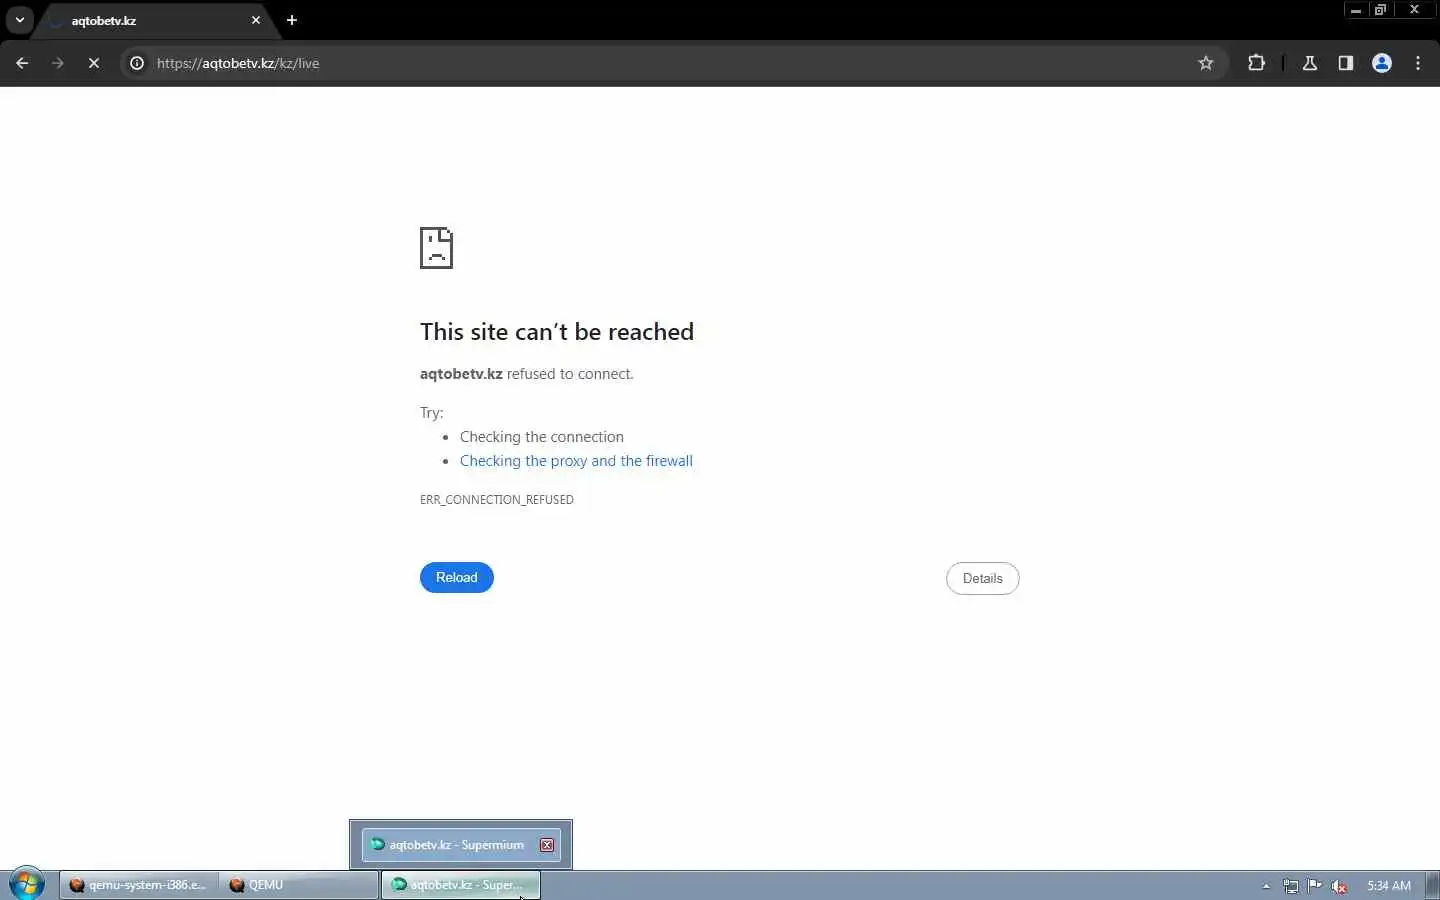This screenshot has height=900, width=1440.
Task: Click the Supermium taskbar button
Action: click(x=461, y=885)
